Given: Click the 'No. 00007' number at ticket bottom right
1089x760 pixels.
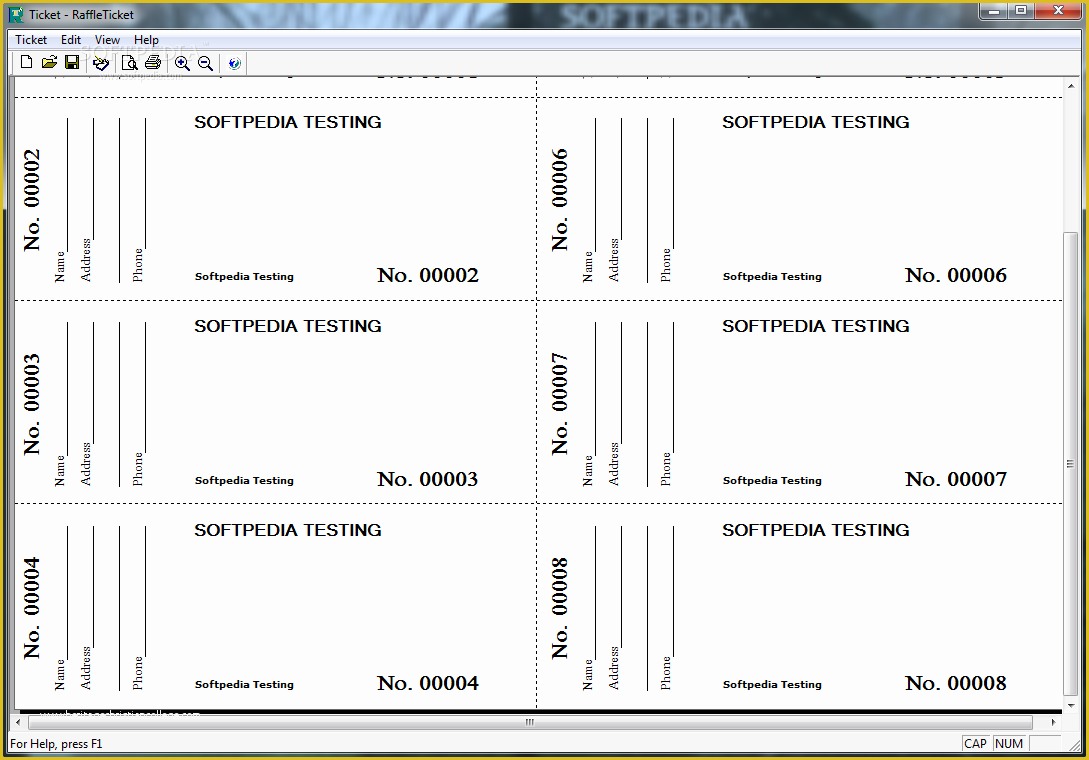Looking at the screenshot, I should pyautogui.click(x=956, y=479).
